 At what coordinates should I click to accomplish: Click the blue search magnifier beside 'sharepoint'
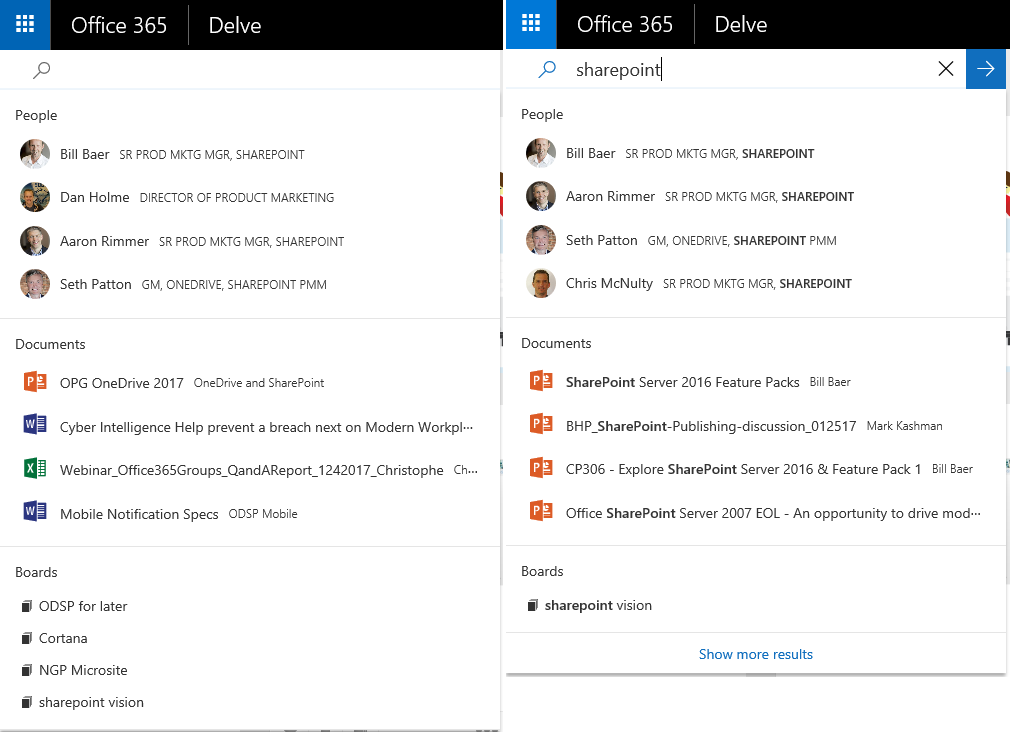(x=547, y=69)
